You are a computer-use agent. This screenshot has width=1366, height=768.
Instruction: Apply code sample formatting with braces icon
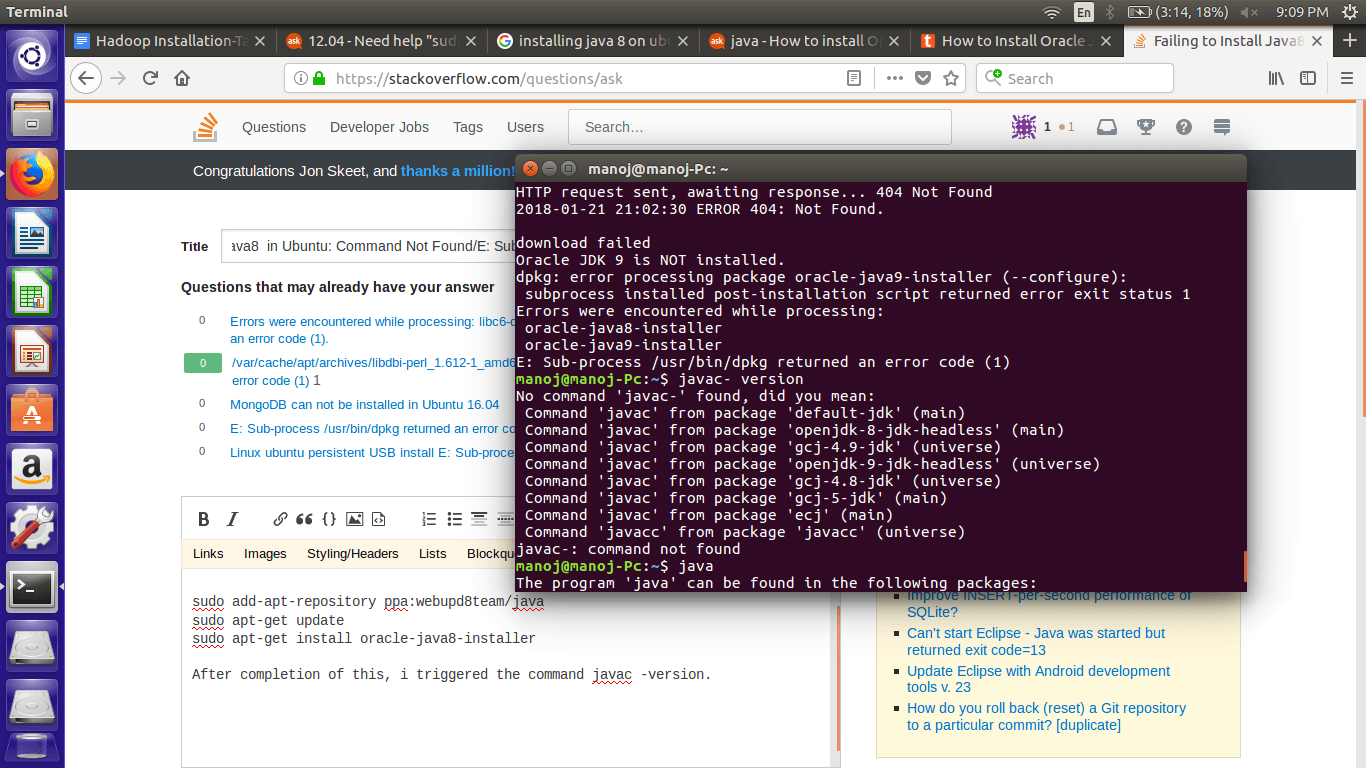pyautogui.click(x=329, y=519)
